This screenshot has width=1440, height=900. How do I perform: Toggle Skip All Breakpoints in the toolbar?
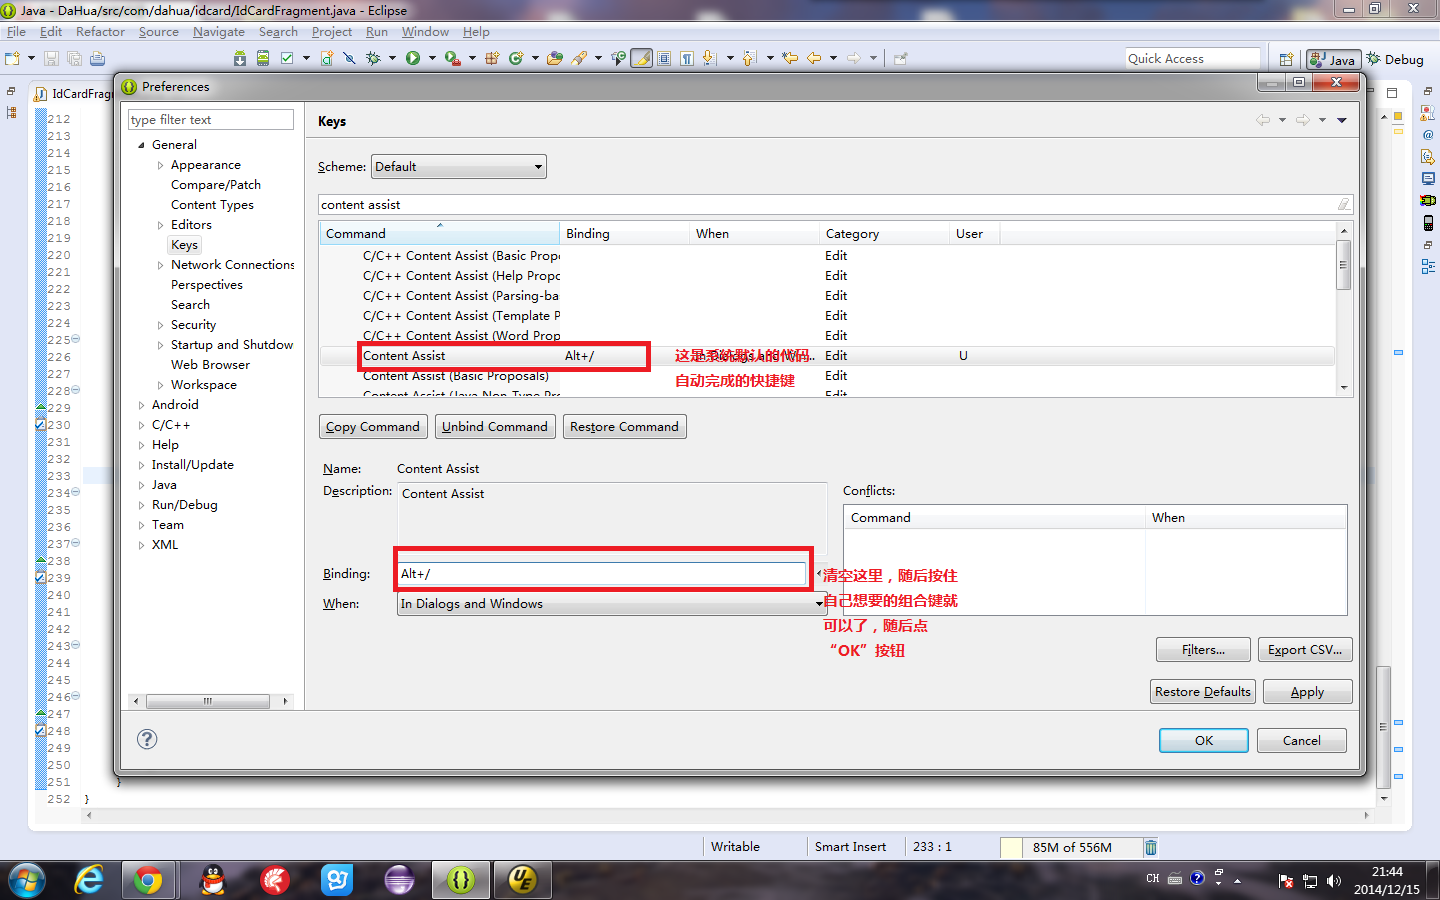click(349, 58)
